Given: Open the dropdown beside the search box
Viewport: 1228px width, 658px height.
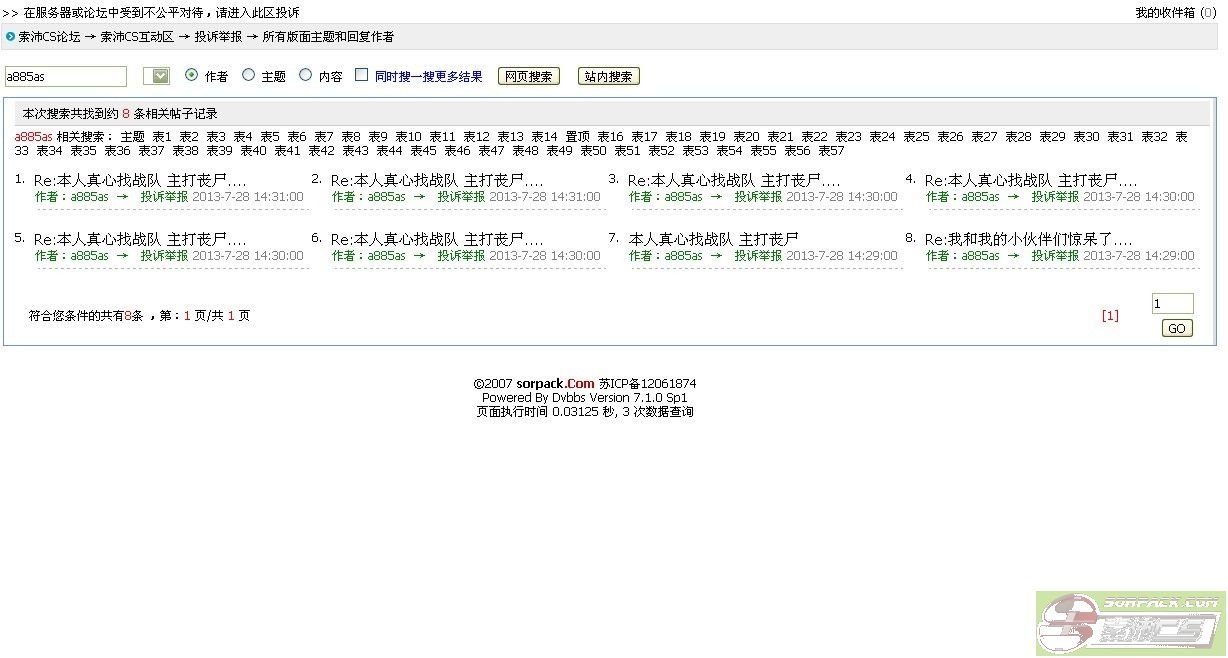Looking at the screenshot, I should click(x=157, y=76).
